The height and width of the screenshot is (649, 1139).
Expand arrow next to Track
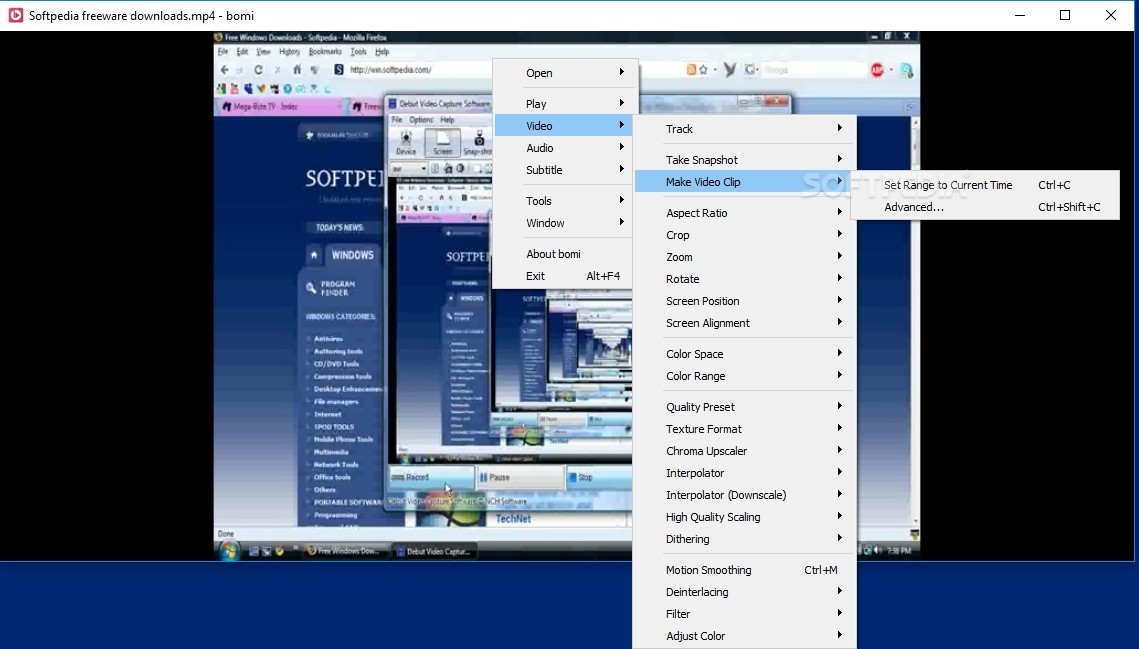click(x=840, y=128)
